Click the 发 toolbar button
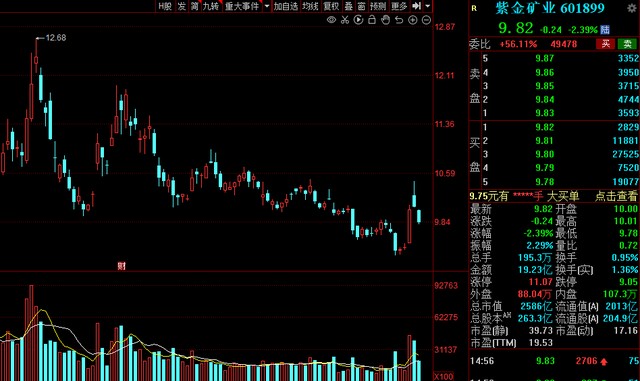The image size is (640, 381). point(182,6)
